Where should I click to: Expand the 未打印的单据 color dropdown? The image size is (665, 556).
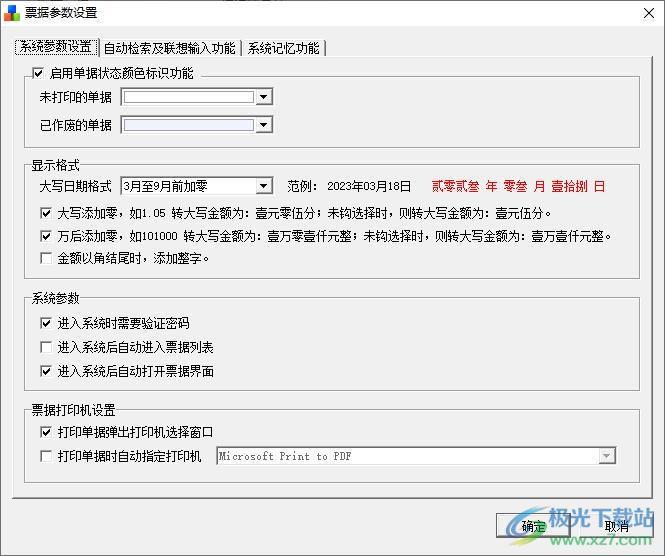click(x=264, y=97)
